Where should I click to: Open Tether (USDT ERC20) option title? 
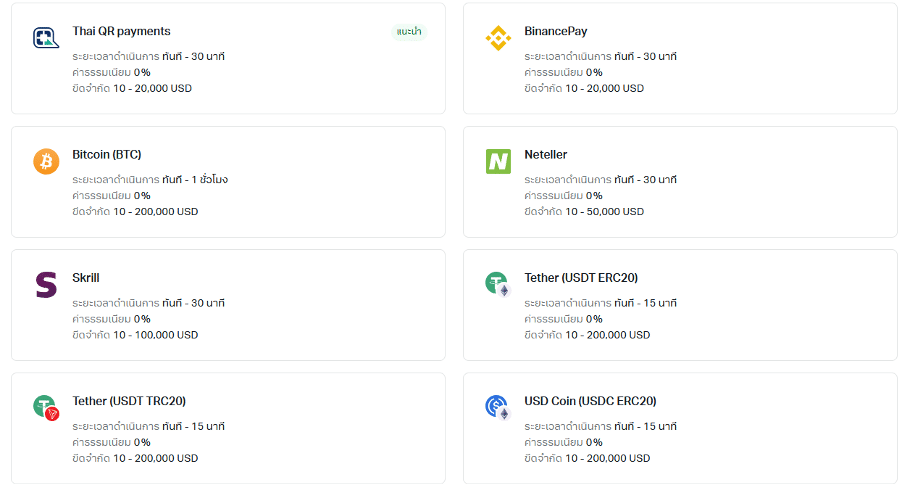581,277
